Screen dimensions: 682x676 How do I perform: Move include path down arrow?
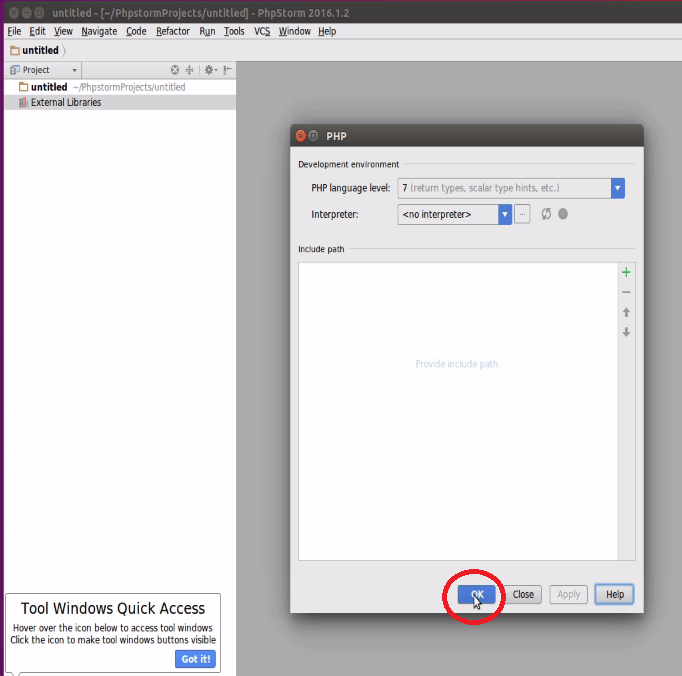coord(626,332)
